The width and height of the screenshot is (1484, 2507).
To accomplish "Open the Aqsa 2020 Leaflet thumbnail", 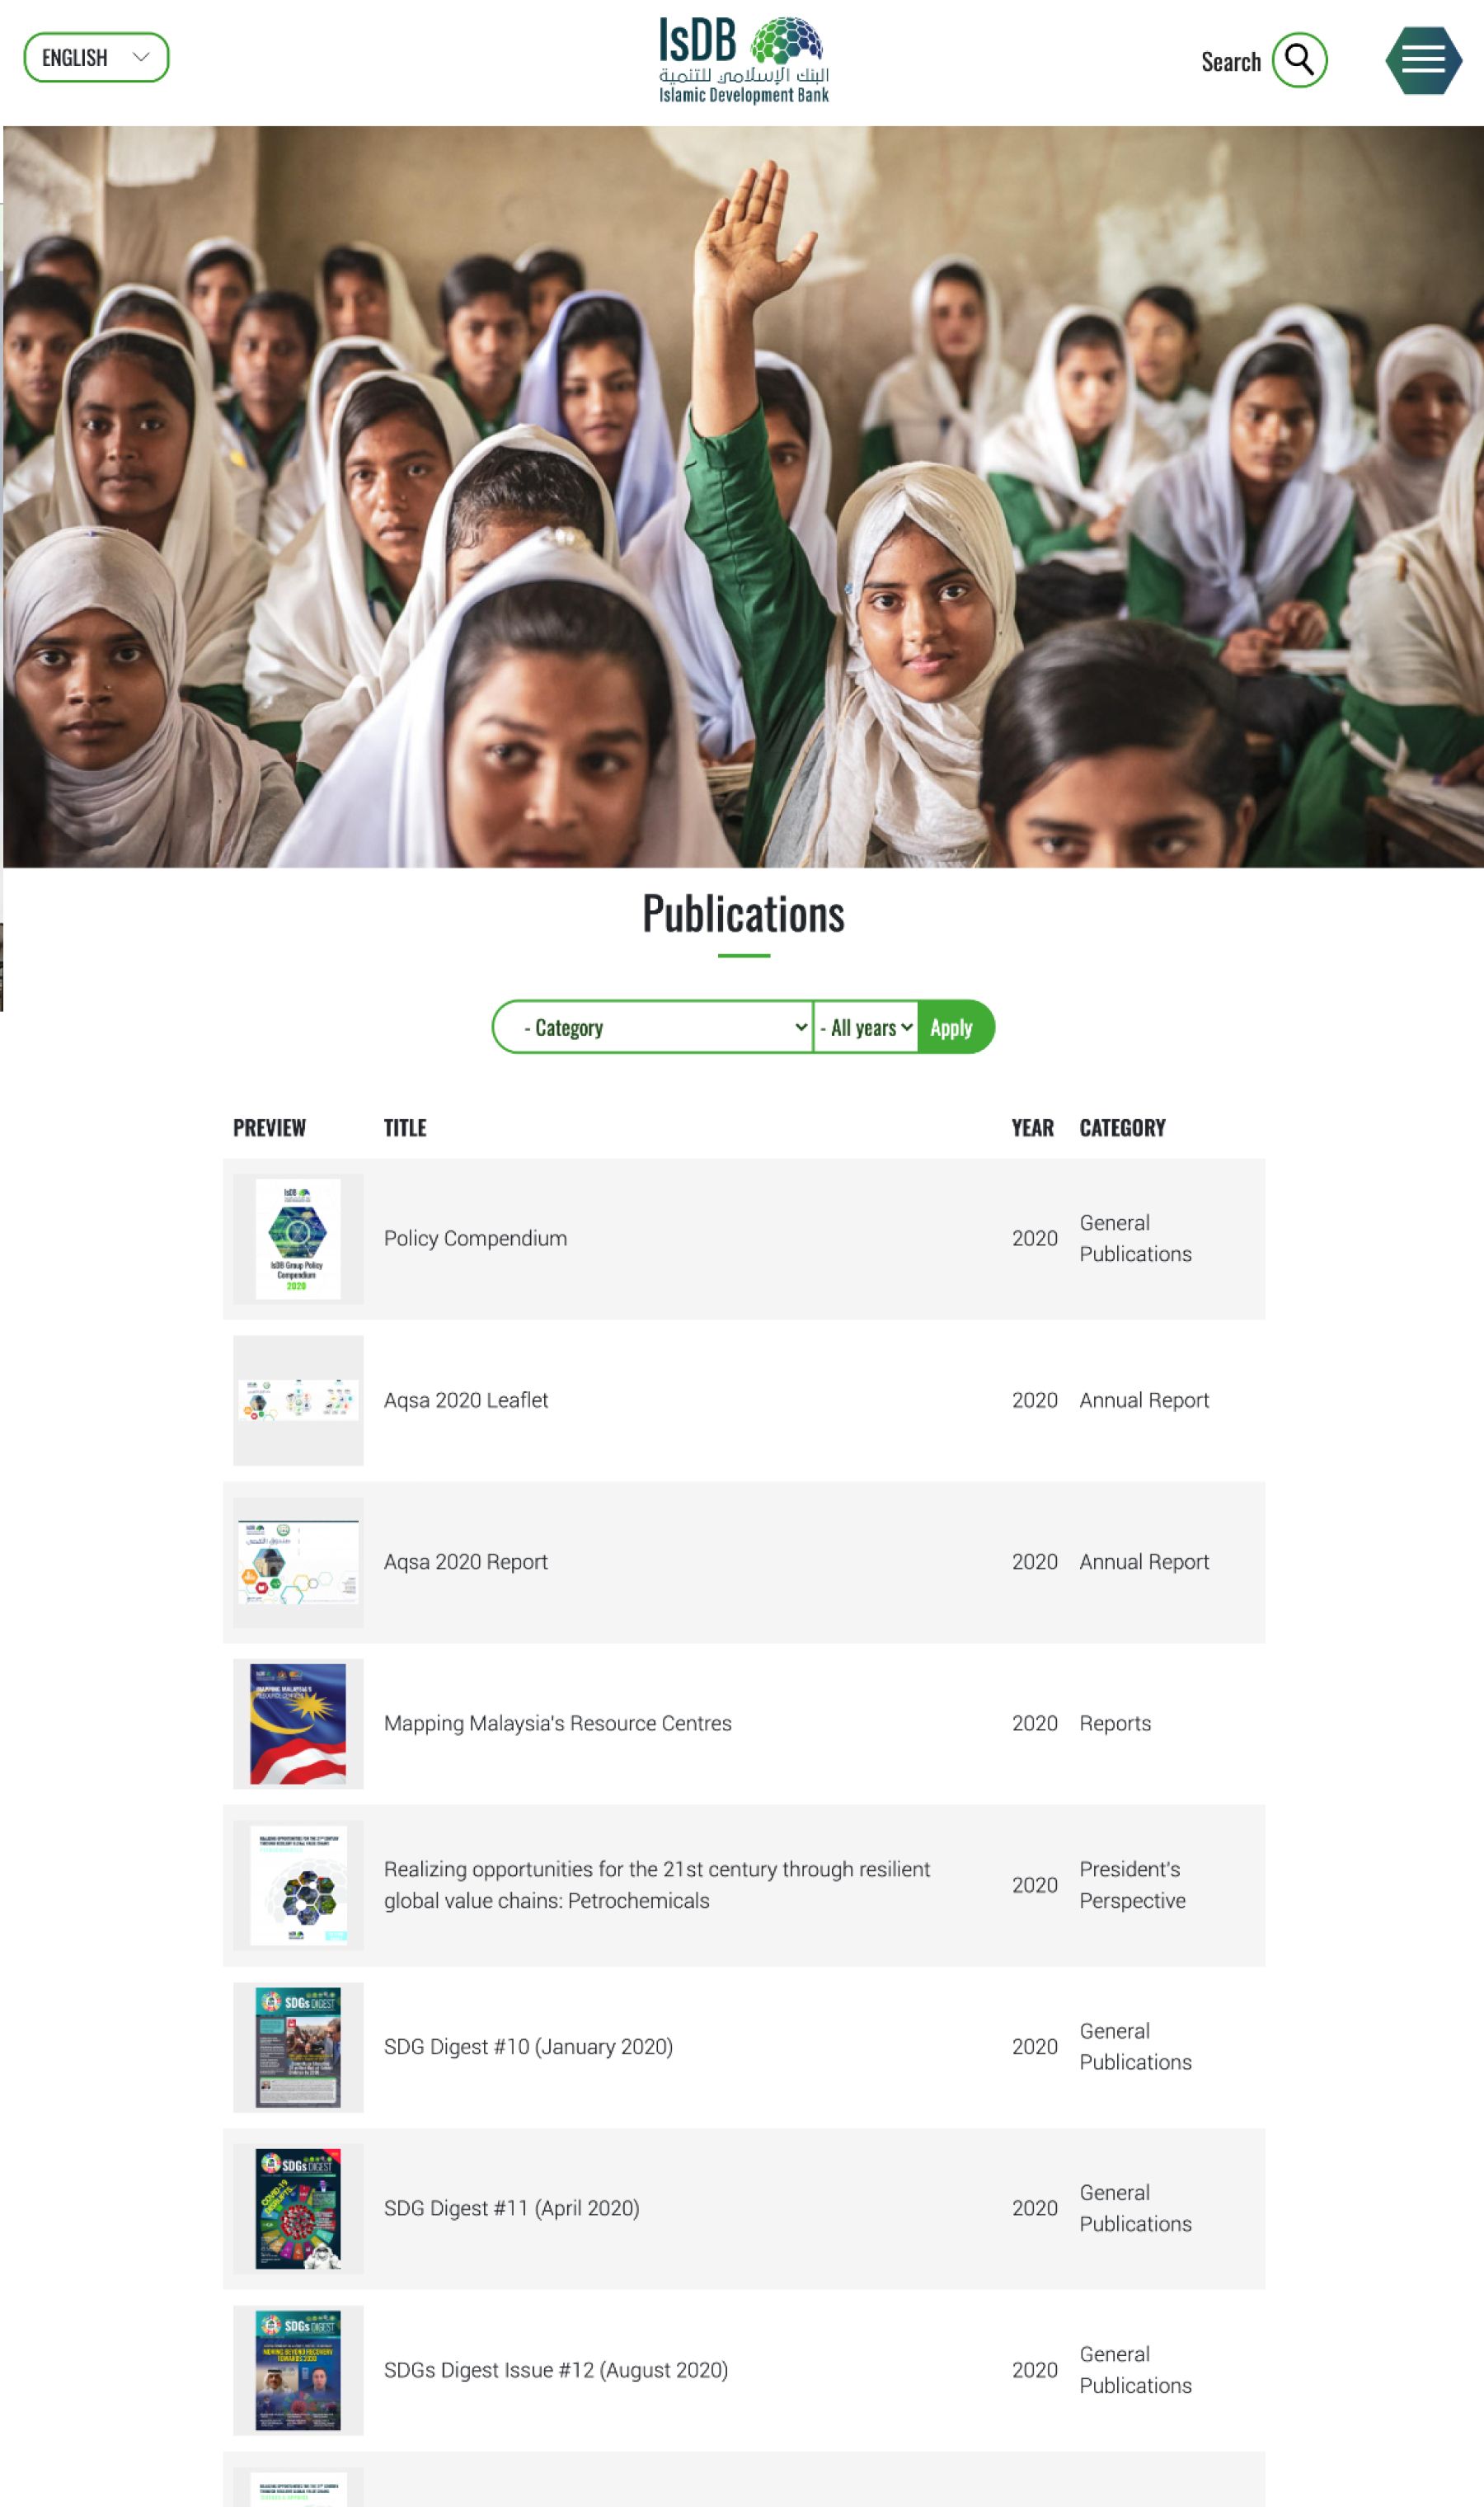I will pyautogui.click(x=298, y=1400).
